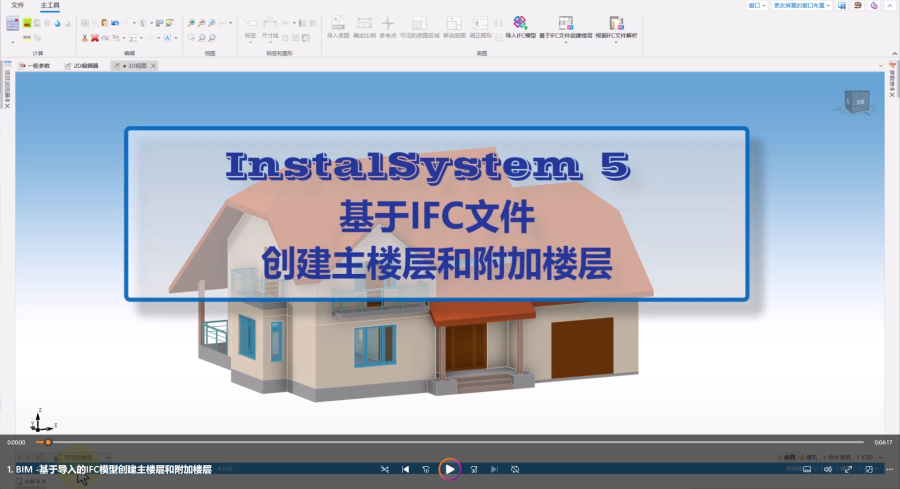Skip to the previous track
This screenshot has width=900, height=489.
pos(406,469)
